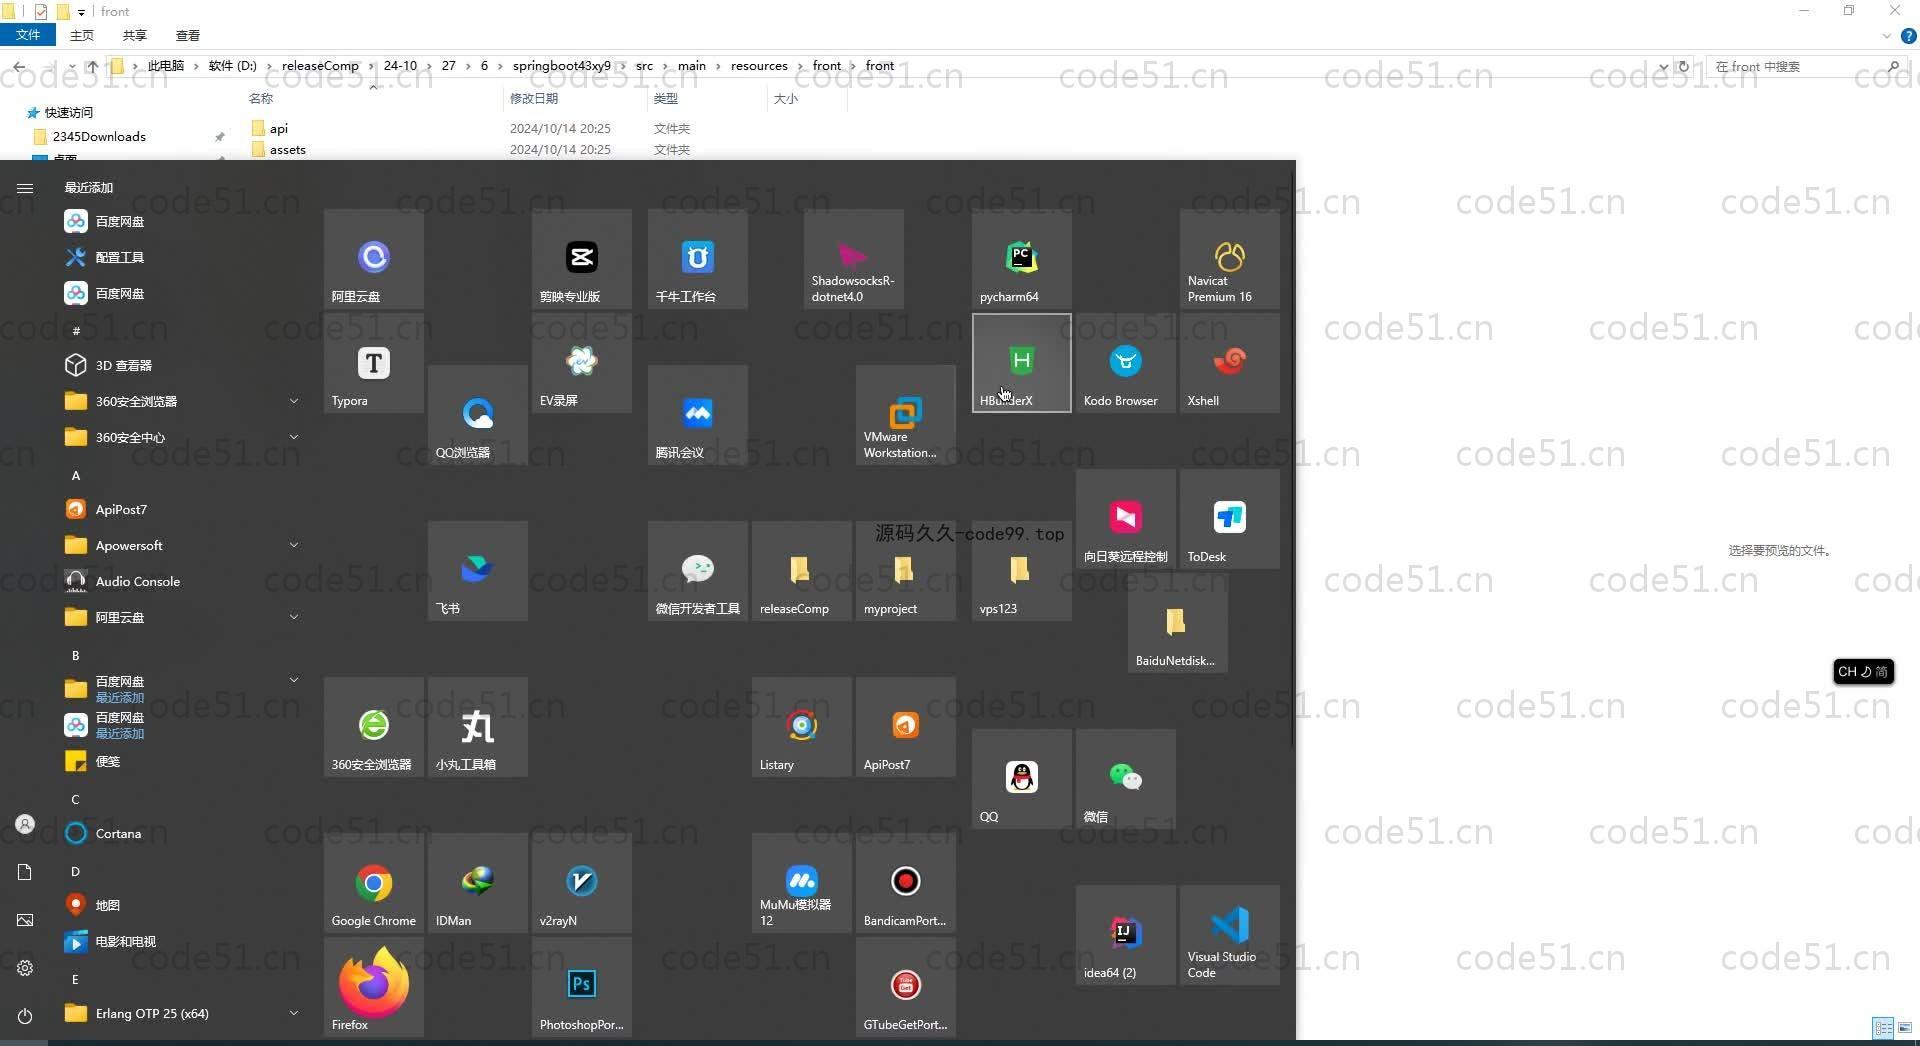Viewport: 1920px width, 1046px height.
Task: Open Start menu settings gear
Action: tap(25, 968)
